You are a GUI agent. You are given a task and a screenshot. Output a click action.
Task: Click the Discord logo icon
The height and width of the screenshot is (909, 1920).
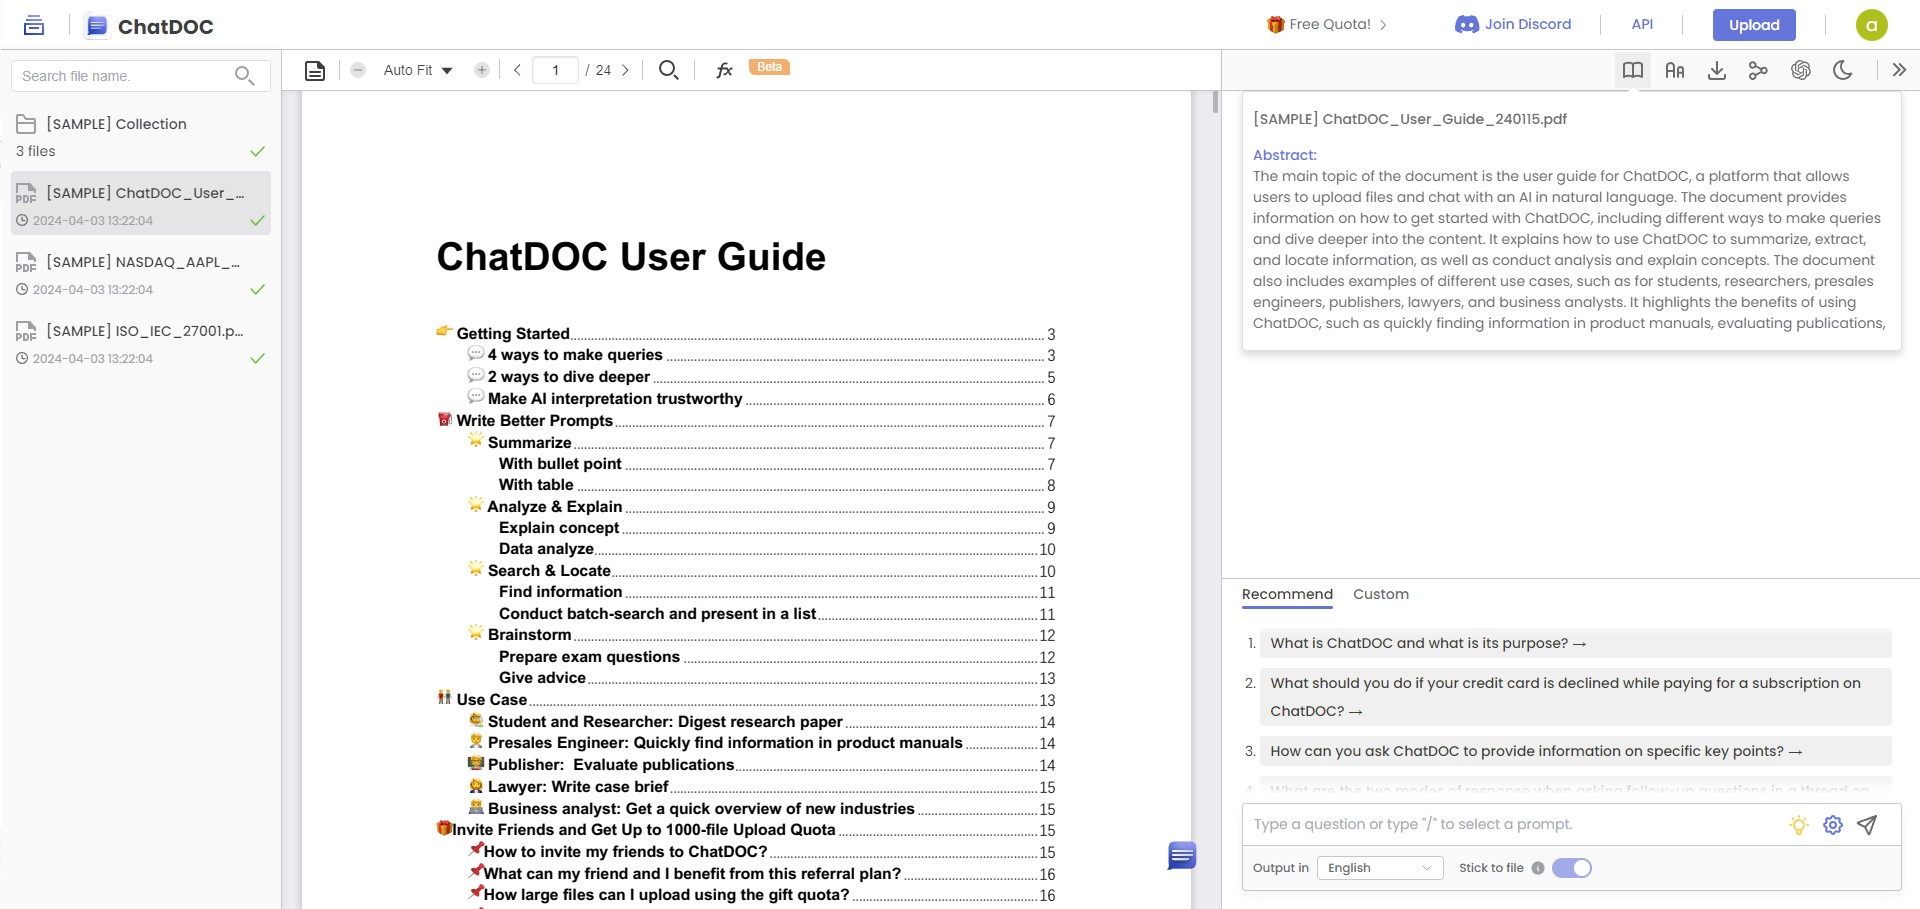(1467, 24)
